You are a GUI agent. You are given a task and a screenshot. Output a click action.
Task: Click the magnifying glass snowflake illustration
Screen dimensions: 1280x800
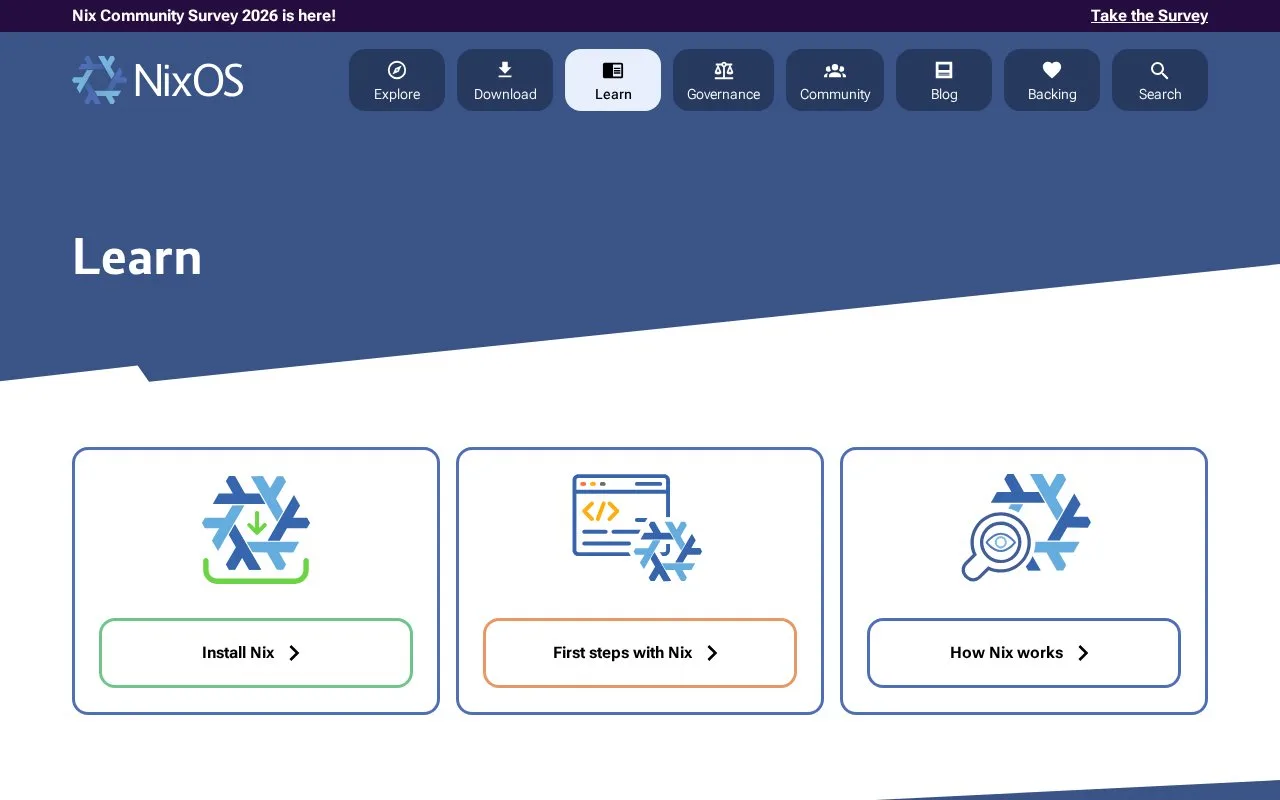pos(1025,527)
